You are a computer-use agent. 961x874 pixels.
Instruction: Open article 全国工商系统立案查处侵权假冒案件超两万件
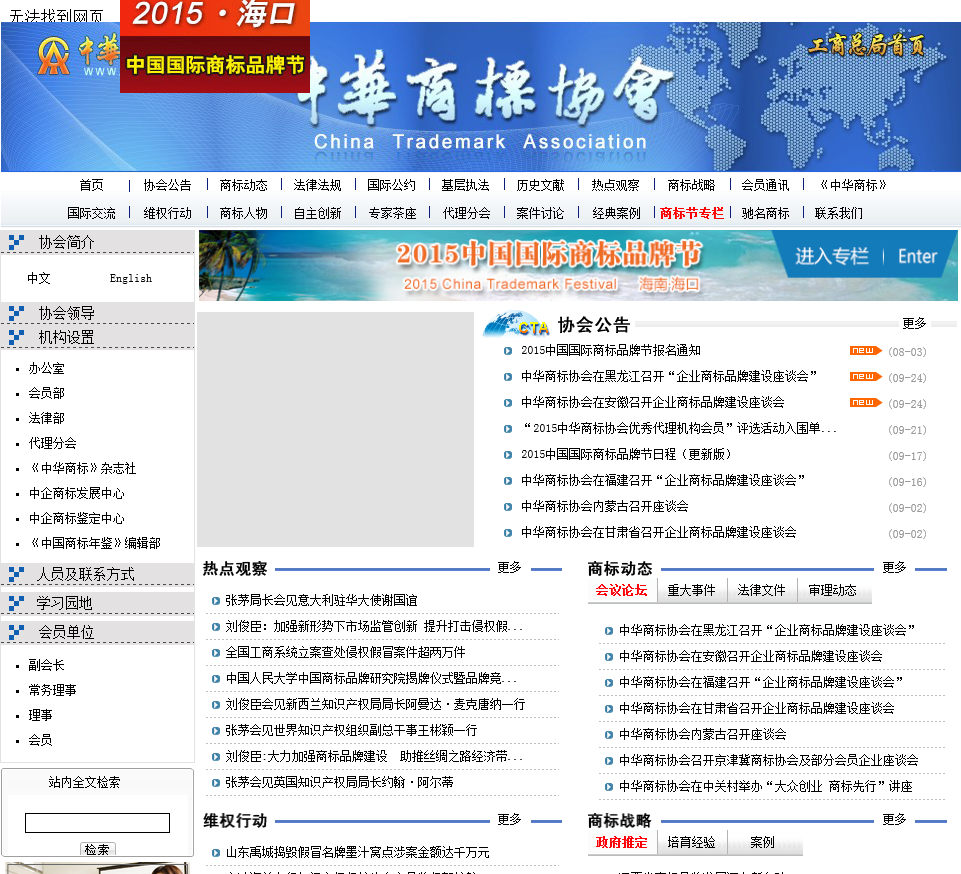point(346,652)
